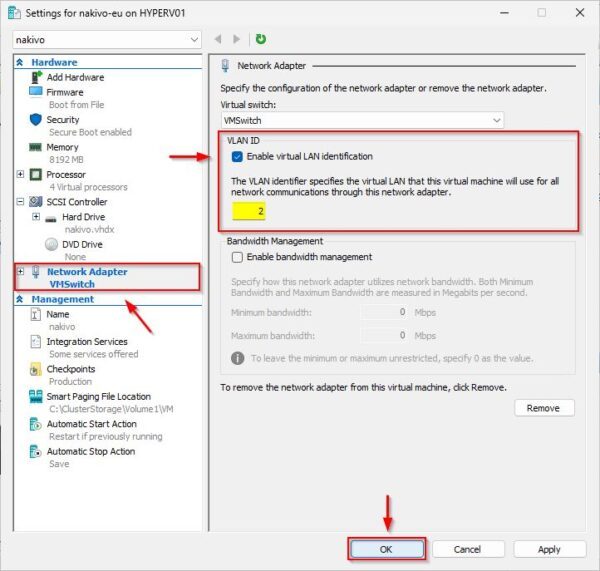Expand the Processor tree node
600x571 pixels.
pyautogui.click(x=20, y=174)
